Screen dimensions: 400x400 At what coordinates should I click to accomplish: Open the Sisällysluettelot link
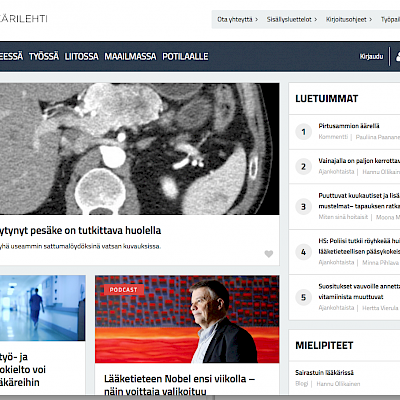pyautogui.click(x=292, y=19)
